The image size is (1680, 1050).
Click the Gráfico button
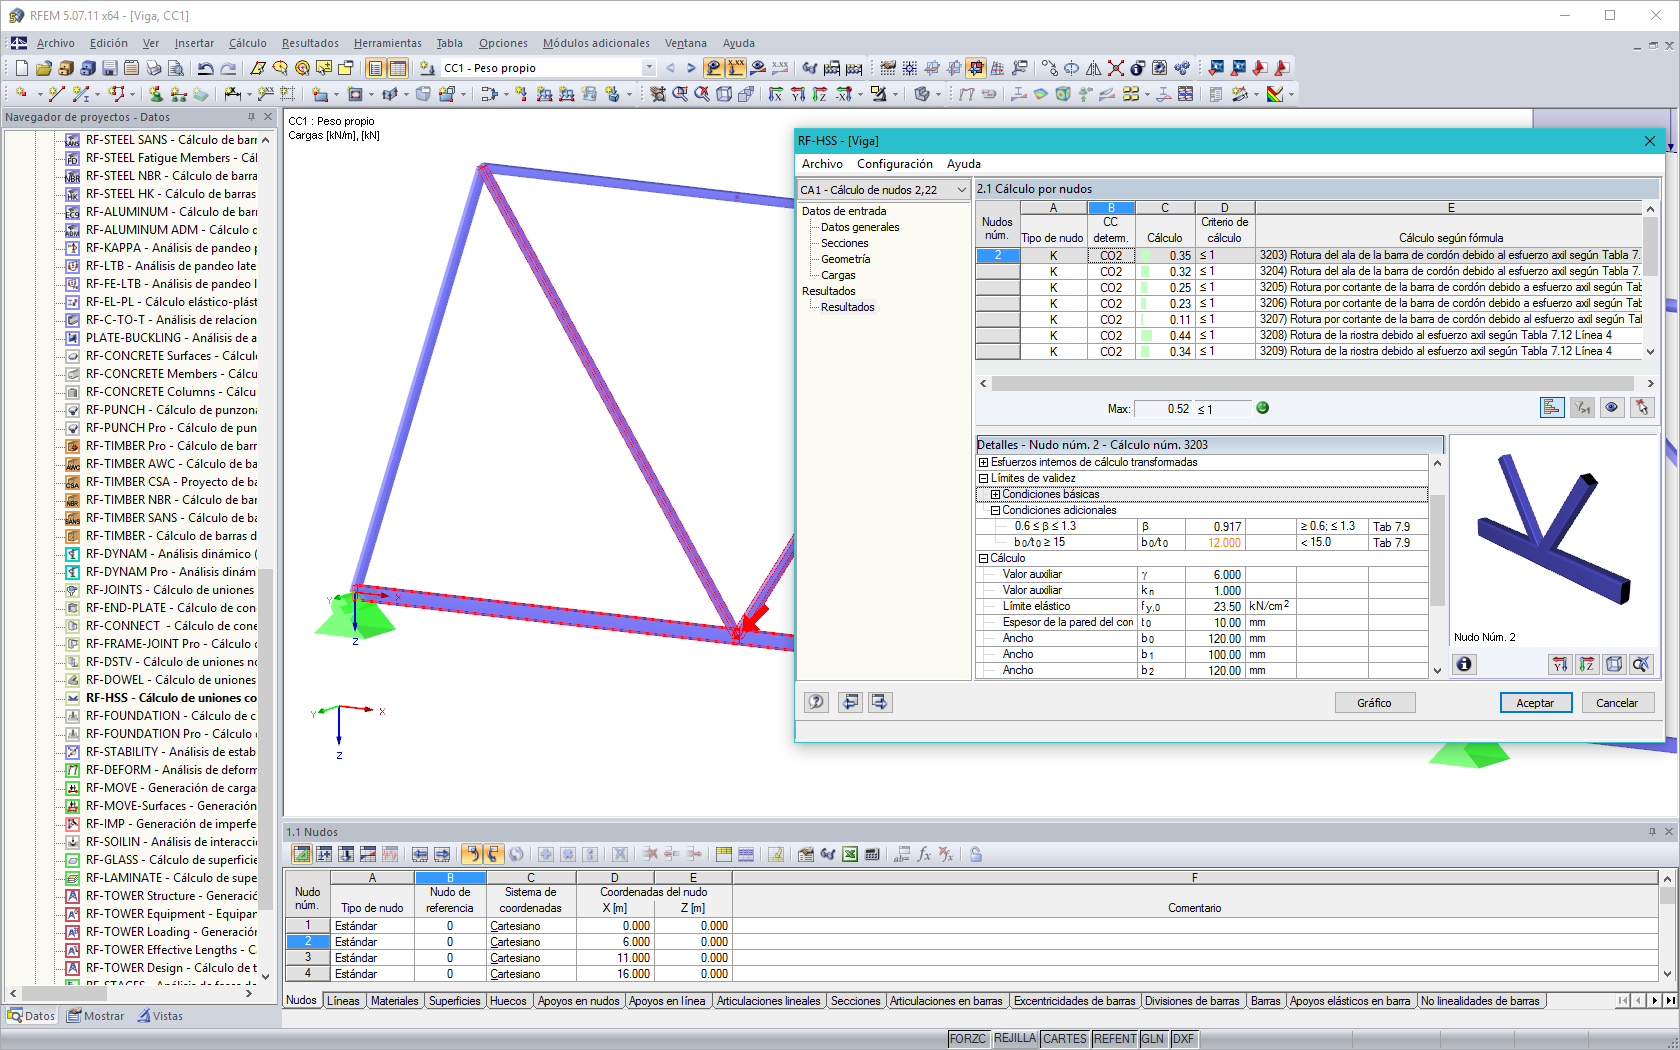pos(1374,703)
